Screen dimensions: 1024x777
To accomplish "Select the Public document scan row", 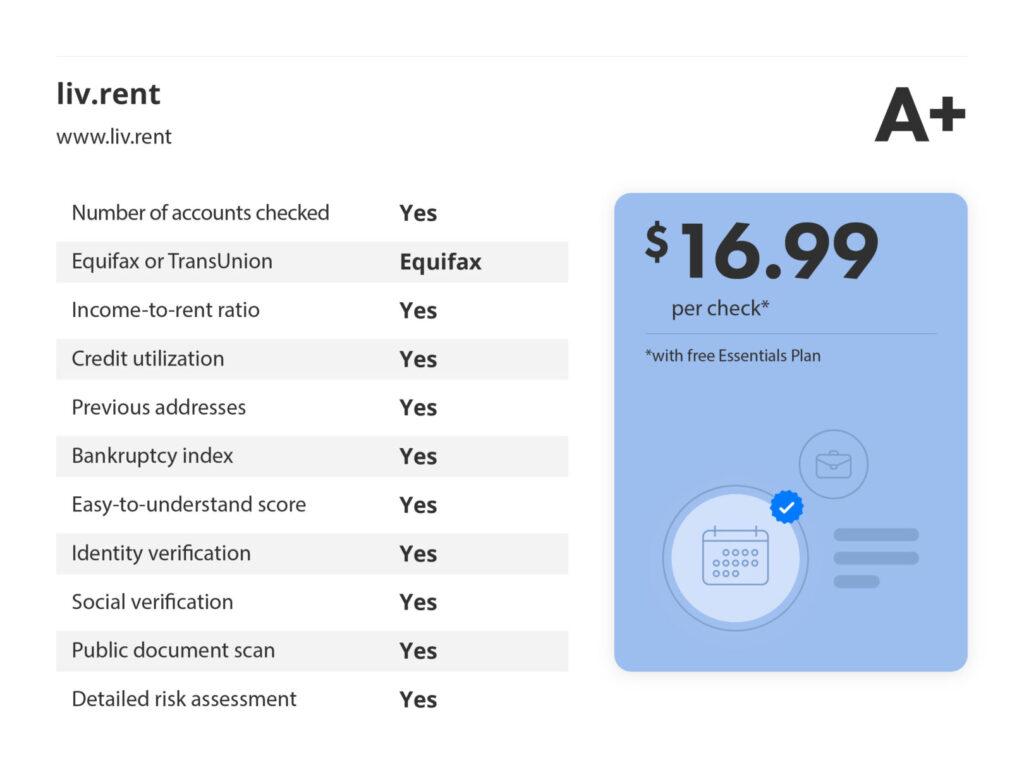I will tap(312, 651).
